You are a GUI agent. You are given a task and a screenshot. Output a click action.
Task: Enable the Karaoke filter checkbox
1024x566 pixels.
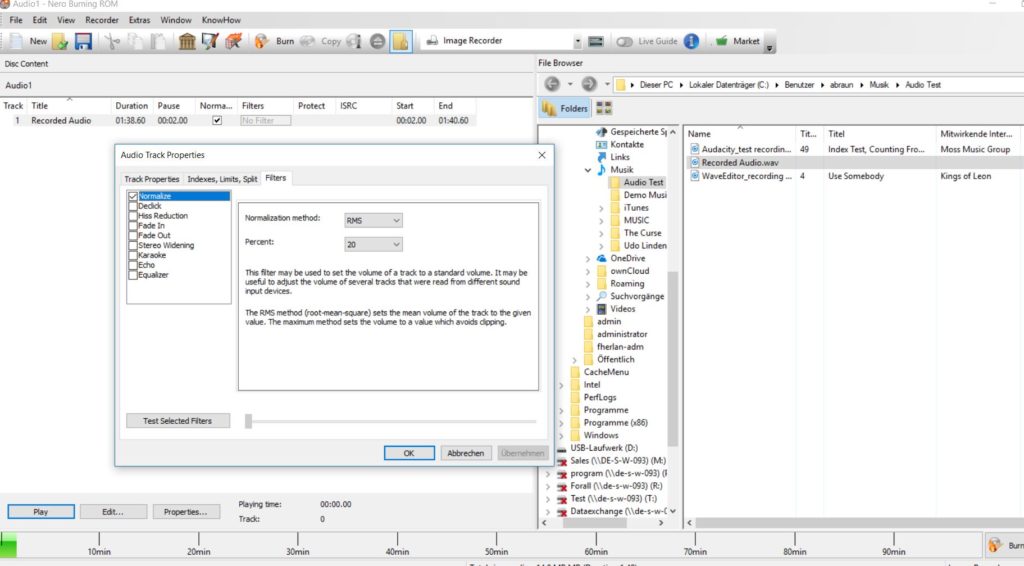click(x=133, y=255)
